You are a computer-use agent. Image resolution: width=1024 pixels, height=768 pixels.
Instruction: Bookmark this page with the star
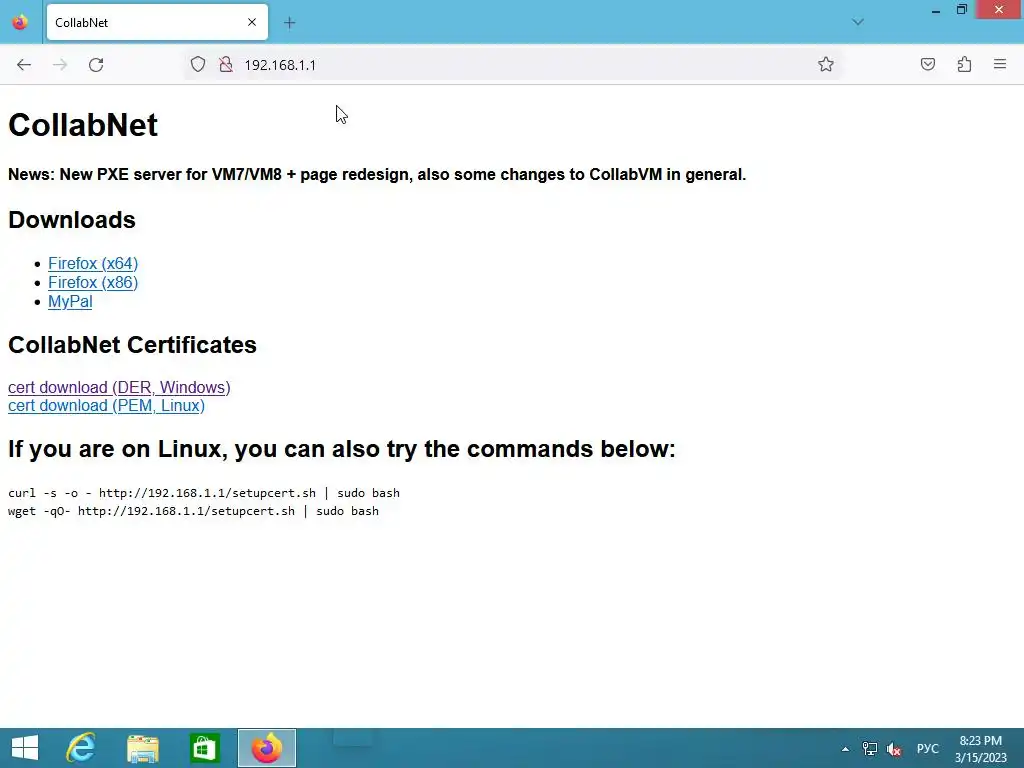coord(825,64)
